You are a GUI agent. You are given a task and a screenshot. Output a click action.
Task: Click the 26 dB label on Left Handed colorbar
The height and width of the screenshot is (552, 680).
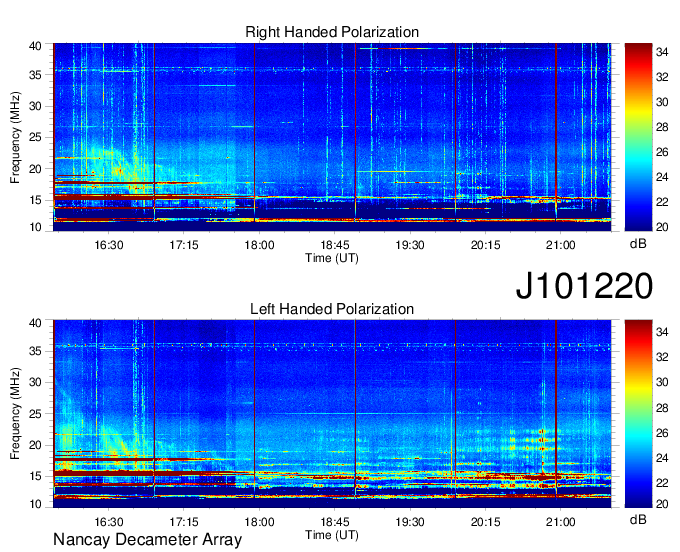pyautogui.click(x=662, y=432)
